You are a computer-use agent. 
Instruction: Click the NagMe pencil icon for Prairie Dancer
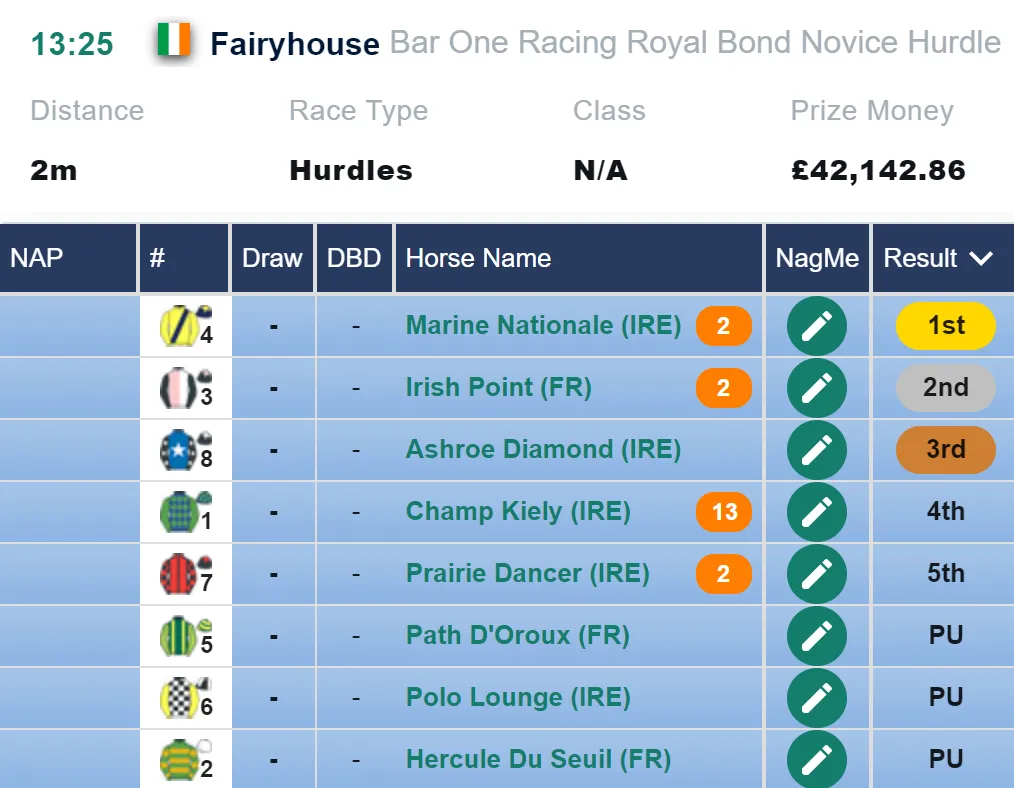pos(817,574)
